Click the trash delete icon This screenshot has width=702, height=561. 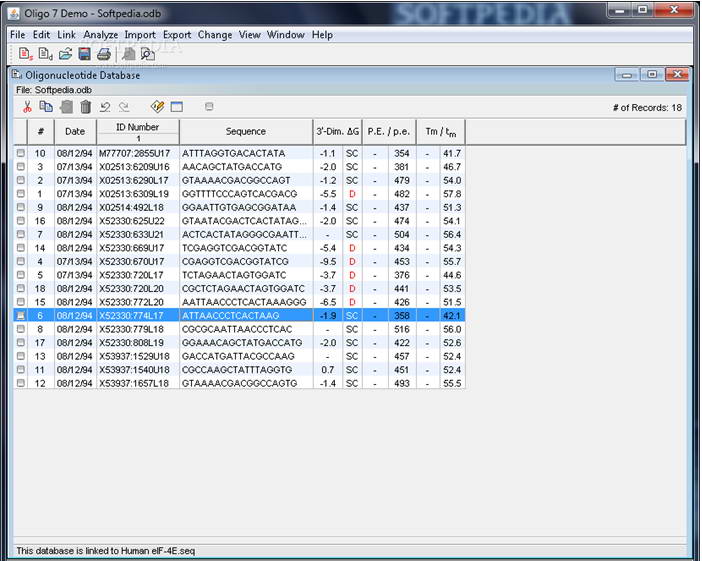click(x=86, y=107)
